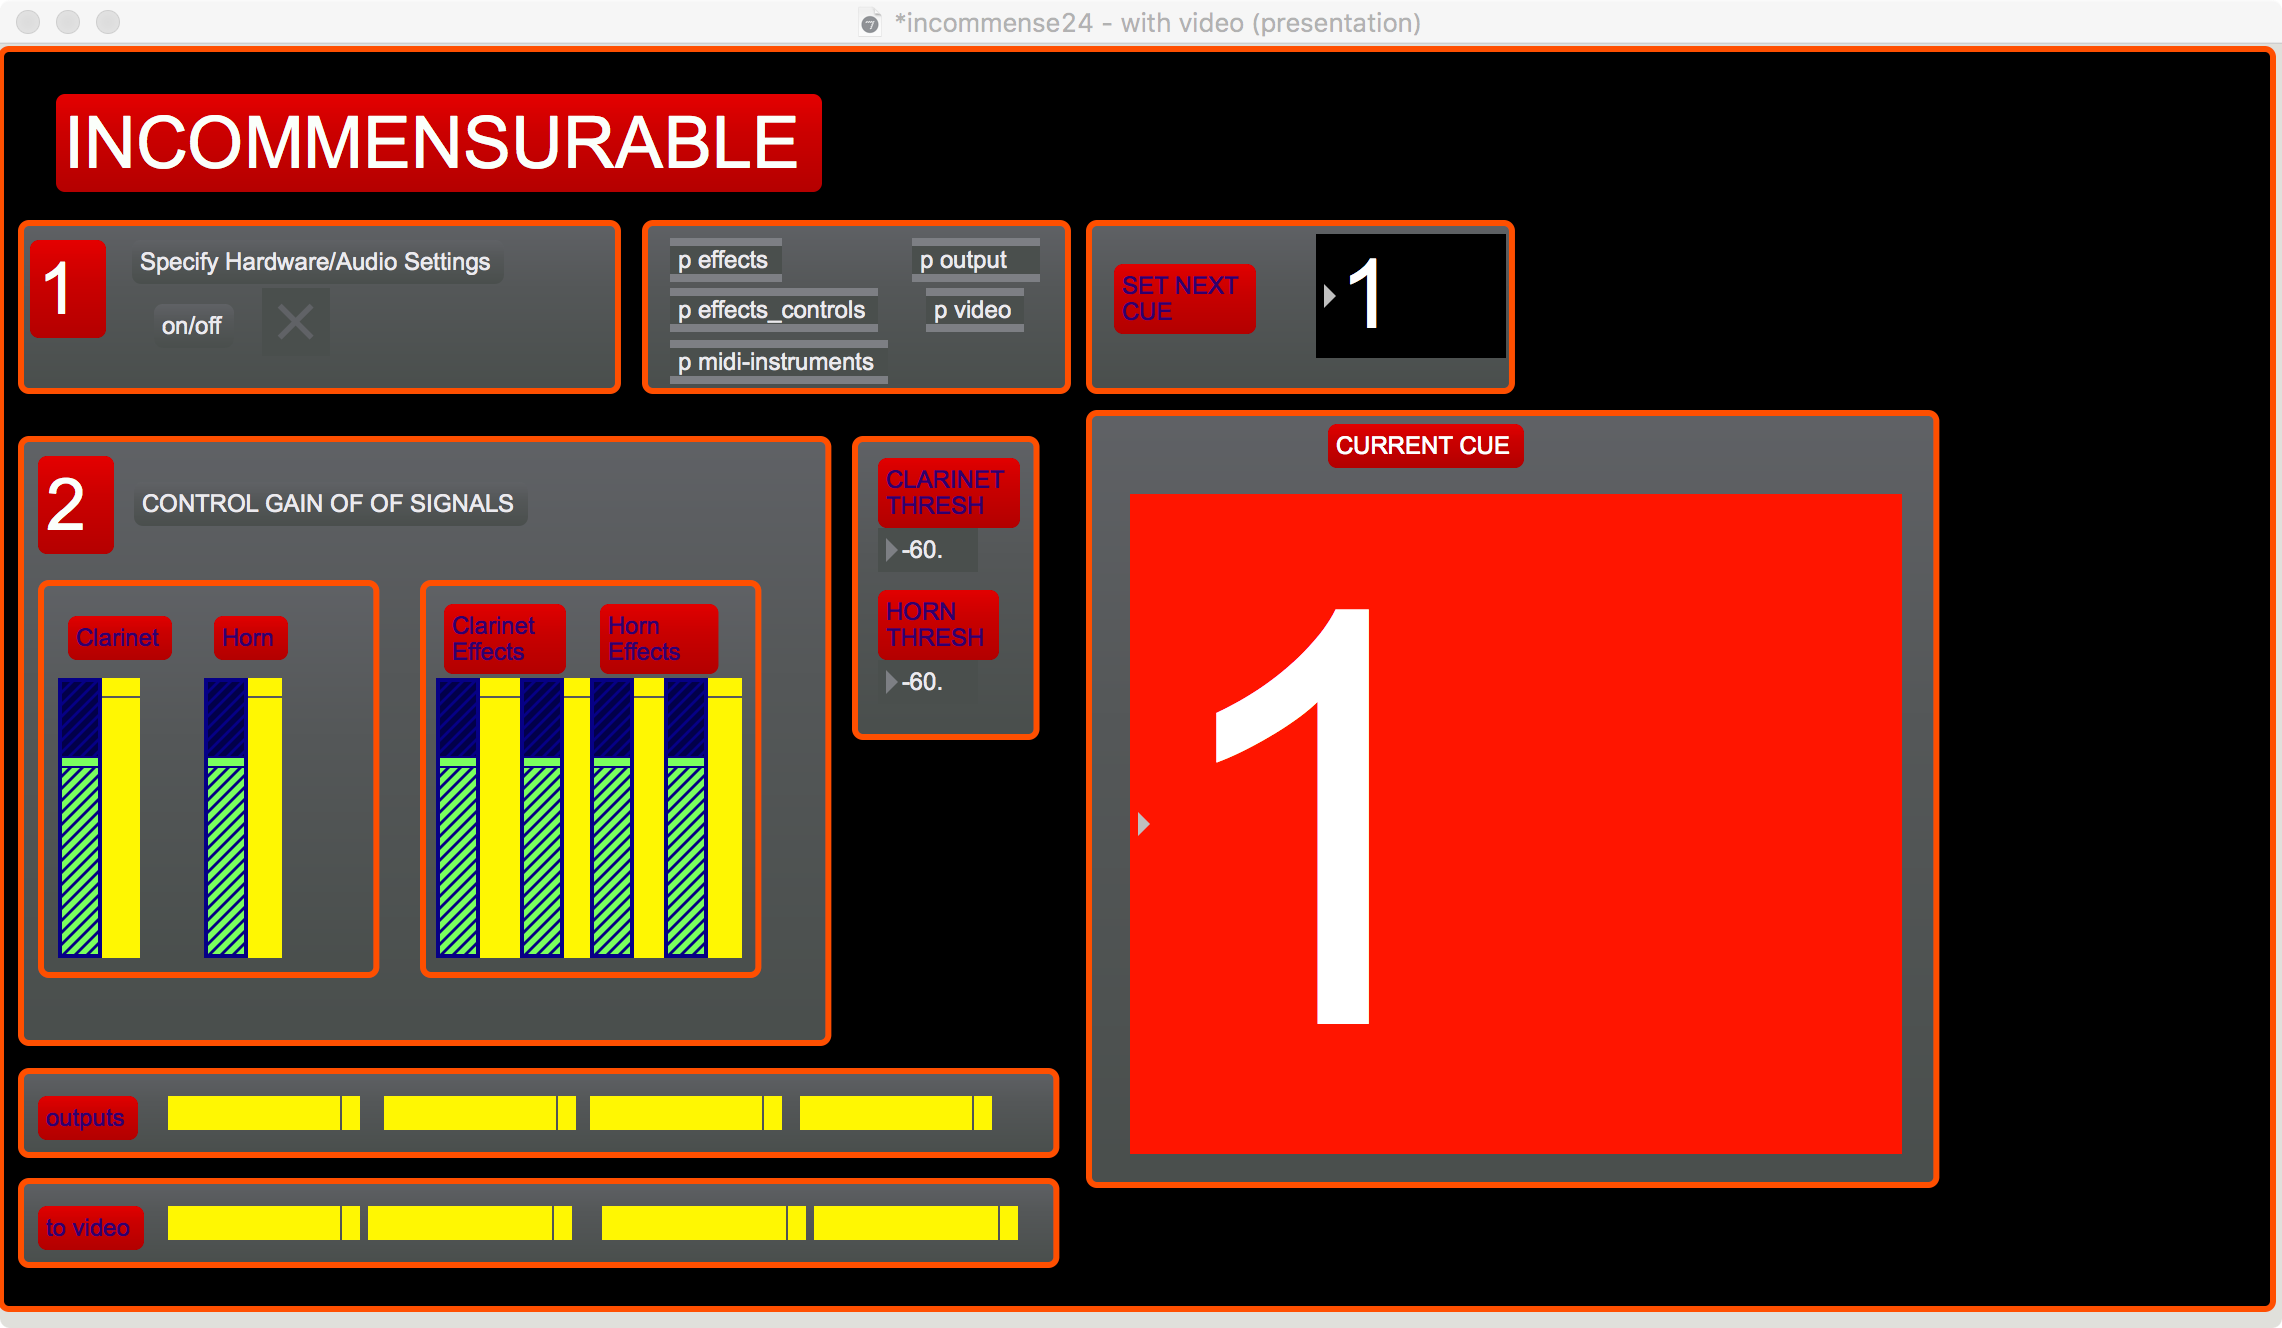The image size is (2282, 1328).
Task: Click the small triangle in the current cue display
Action: (x=1144, y=824)
